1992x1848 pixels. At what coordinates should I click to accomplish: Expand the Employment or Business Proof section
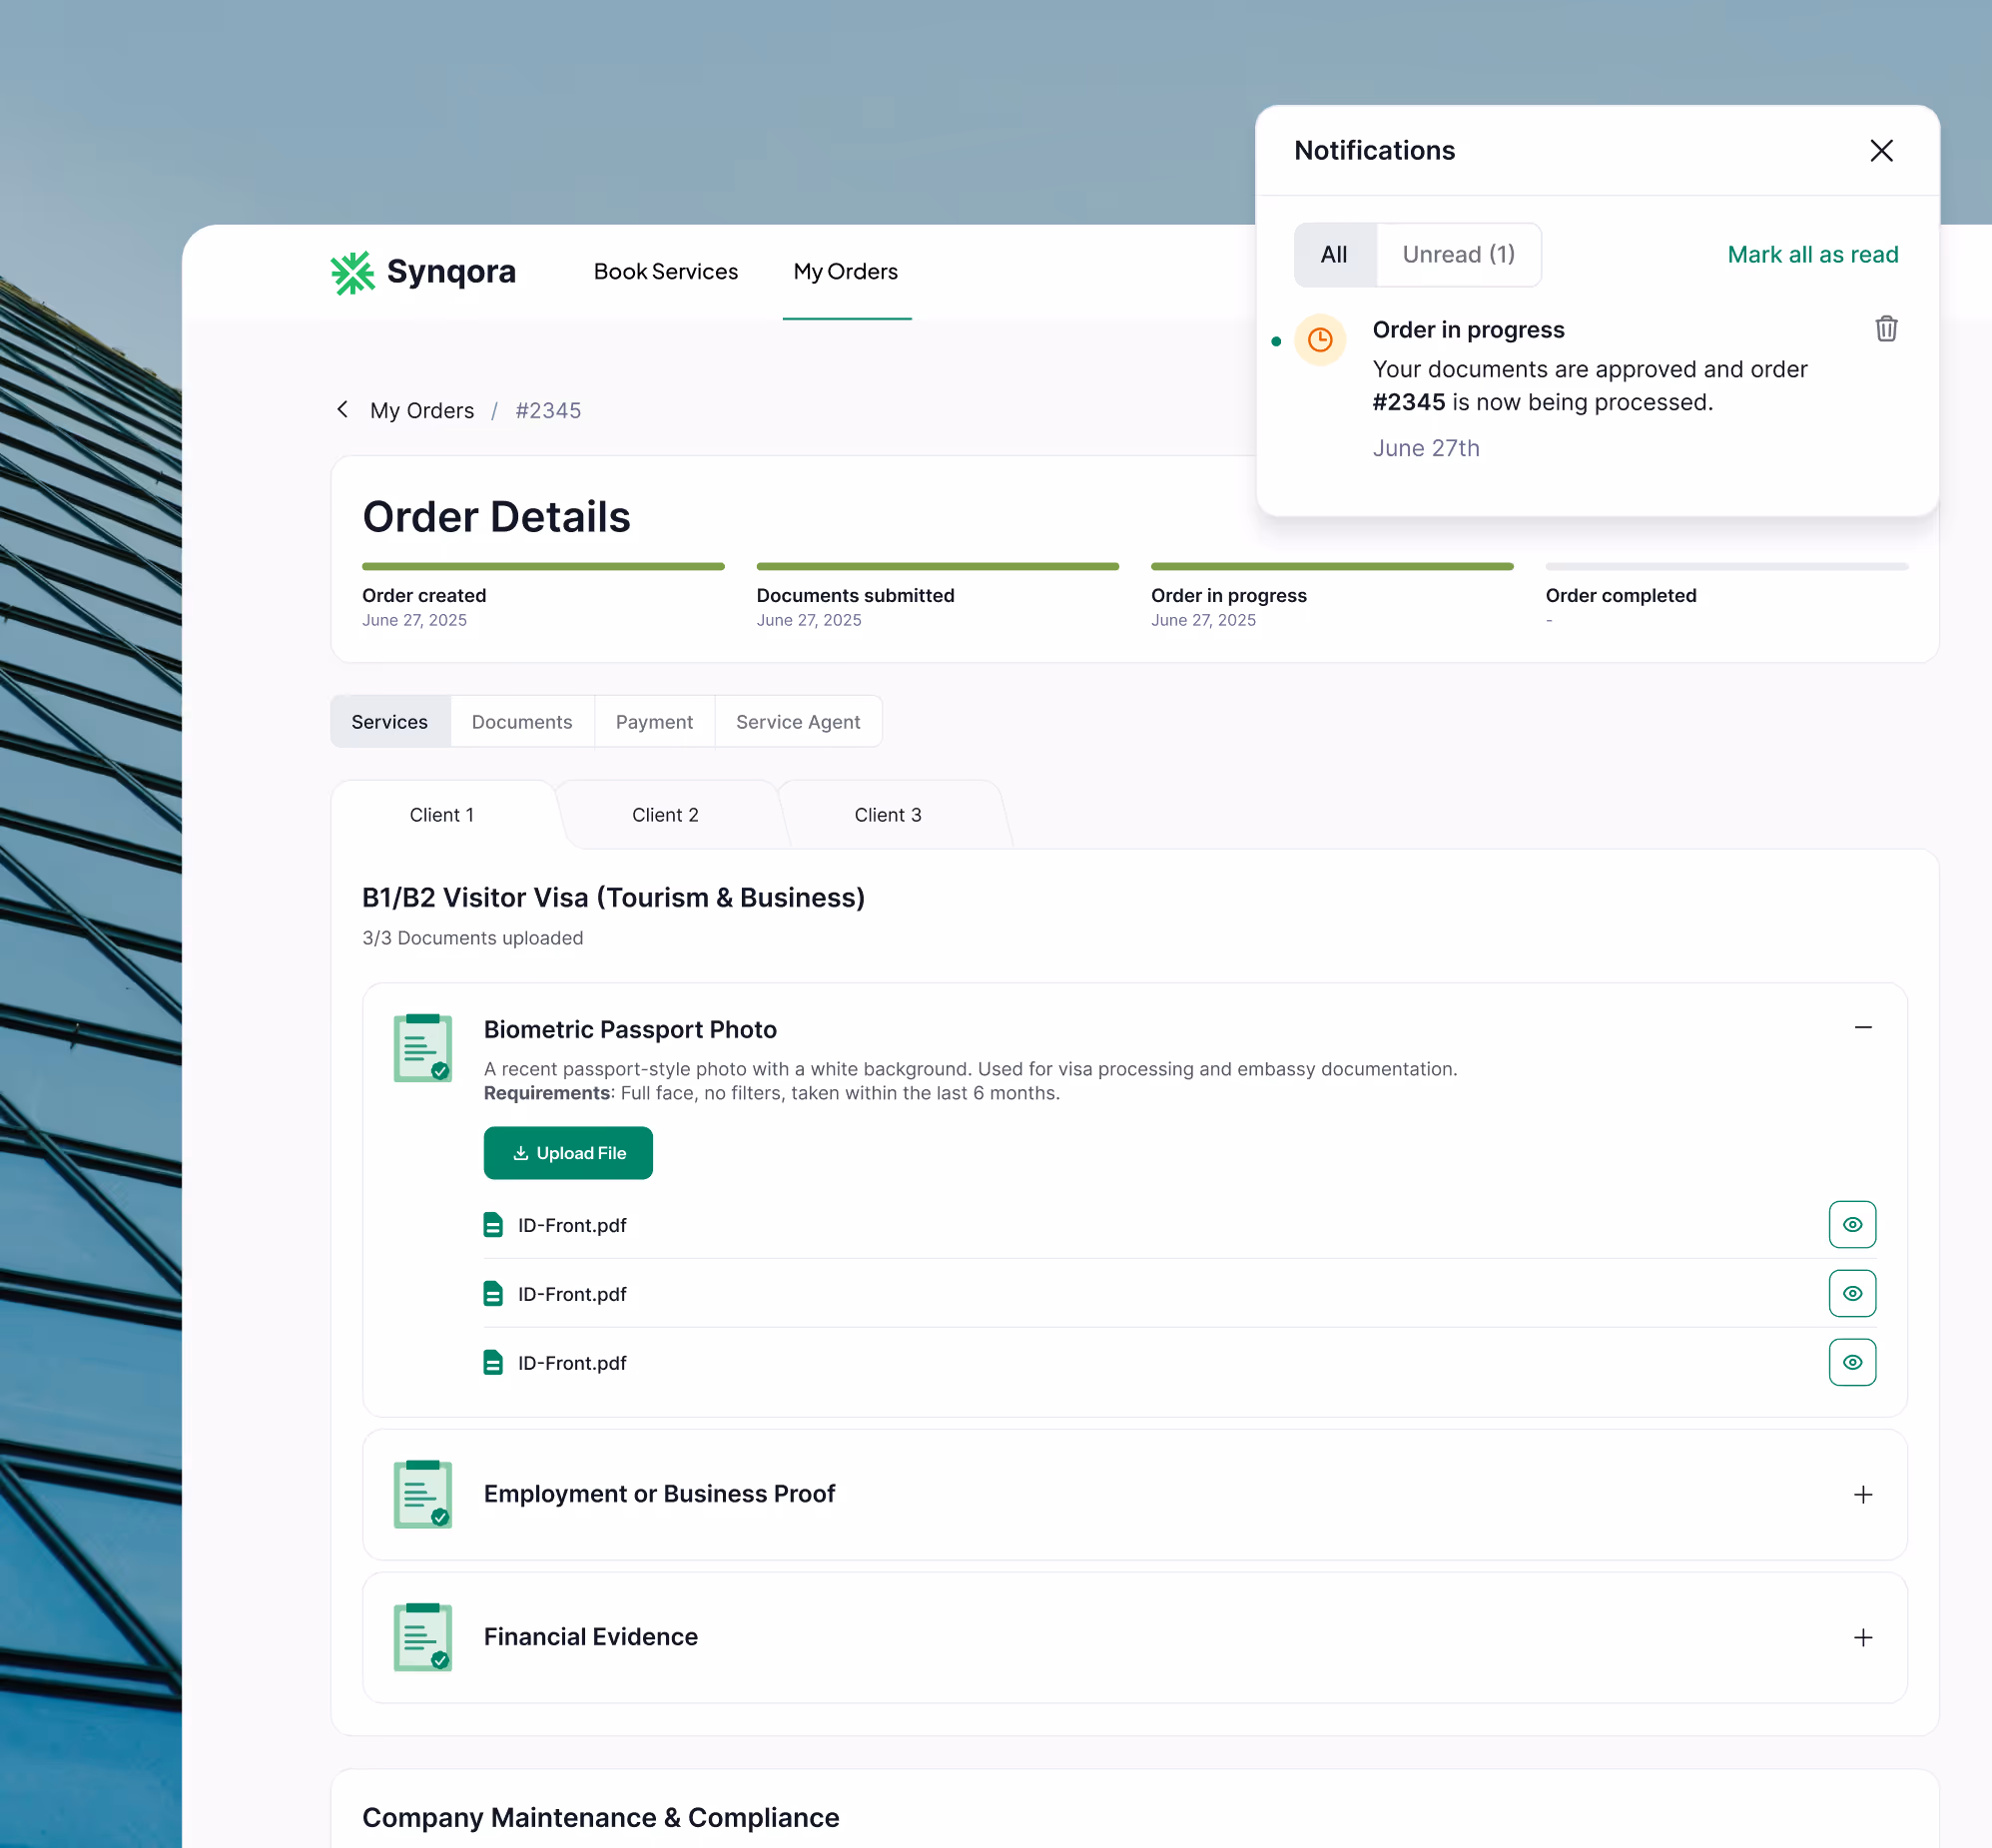1862,1495
